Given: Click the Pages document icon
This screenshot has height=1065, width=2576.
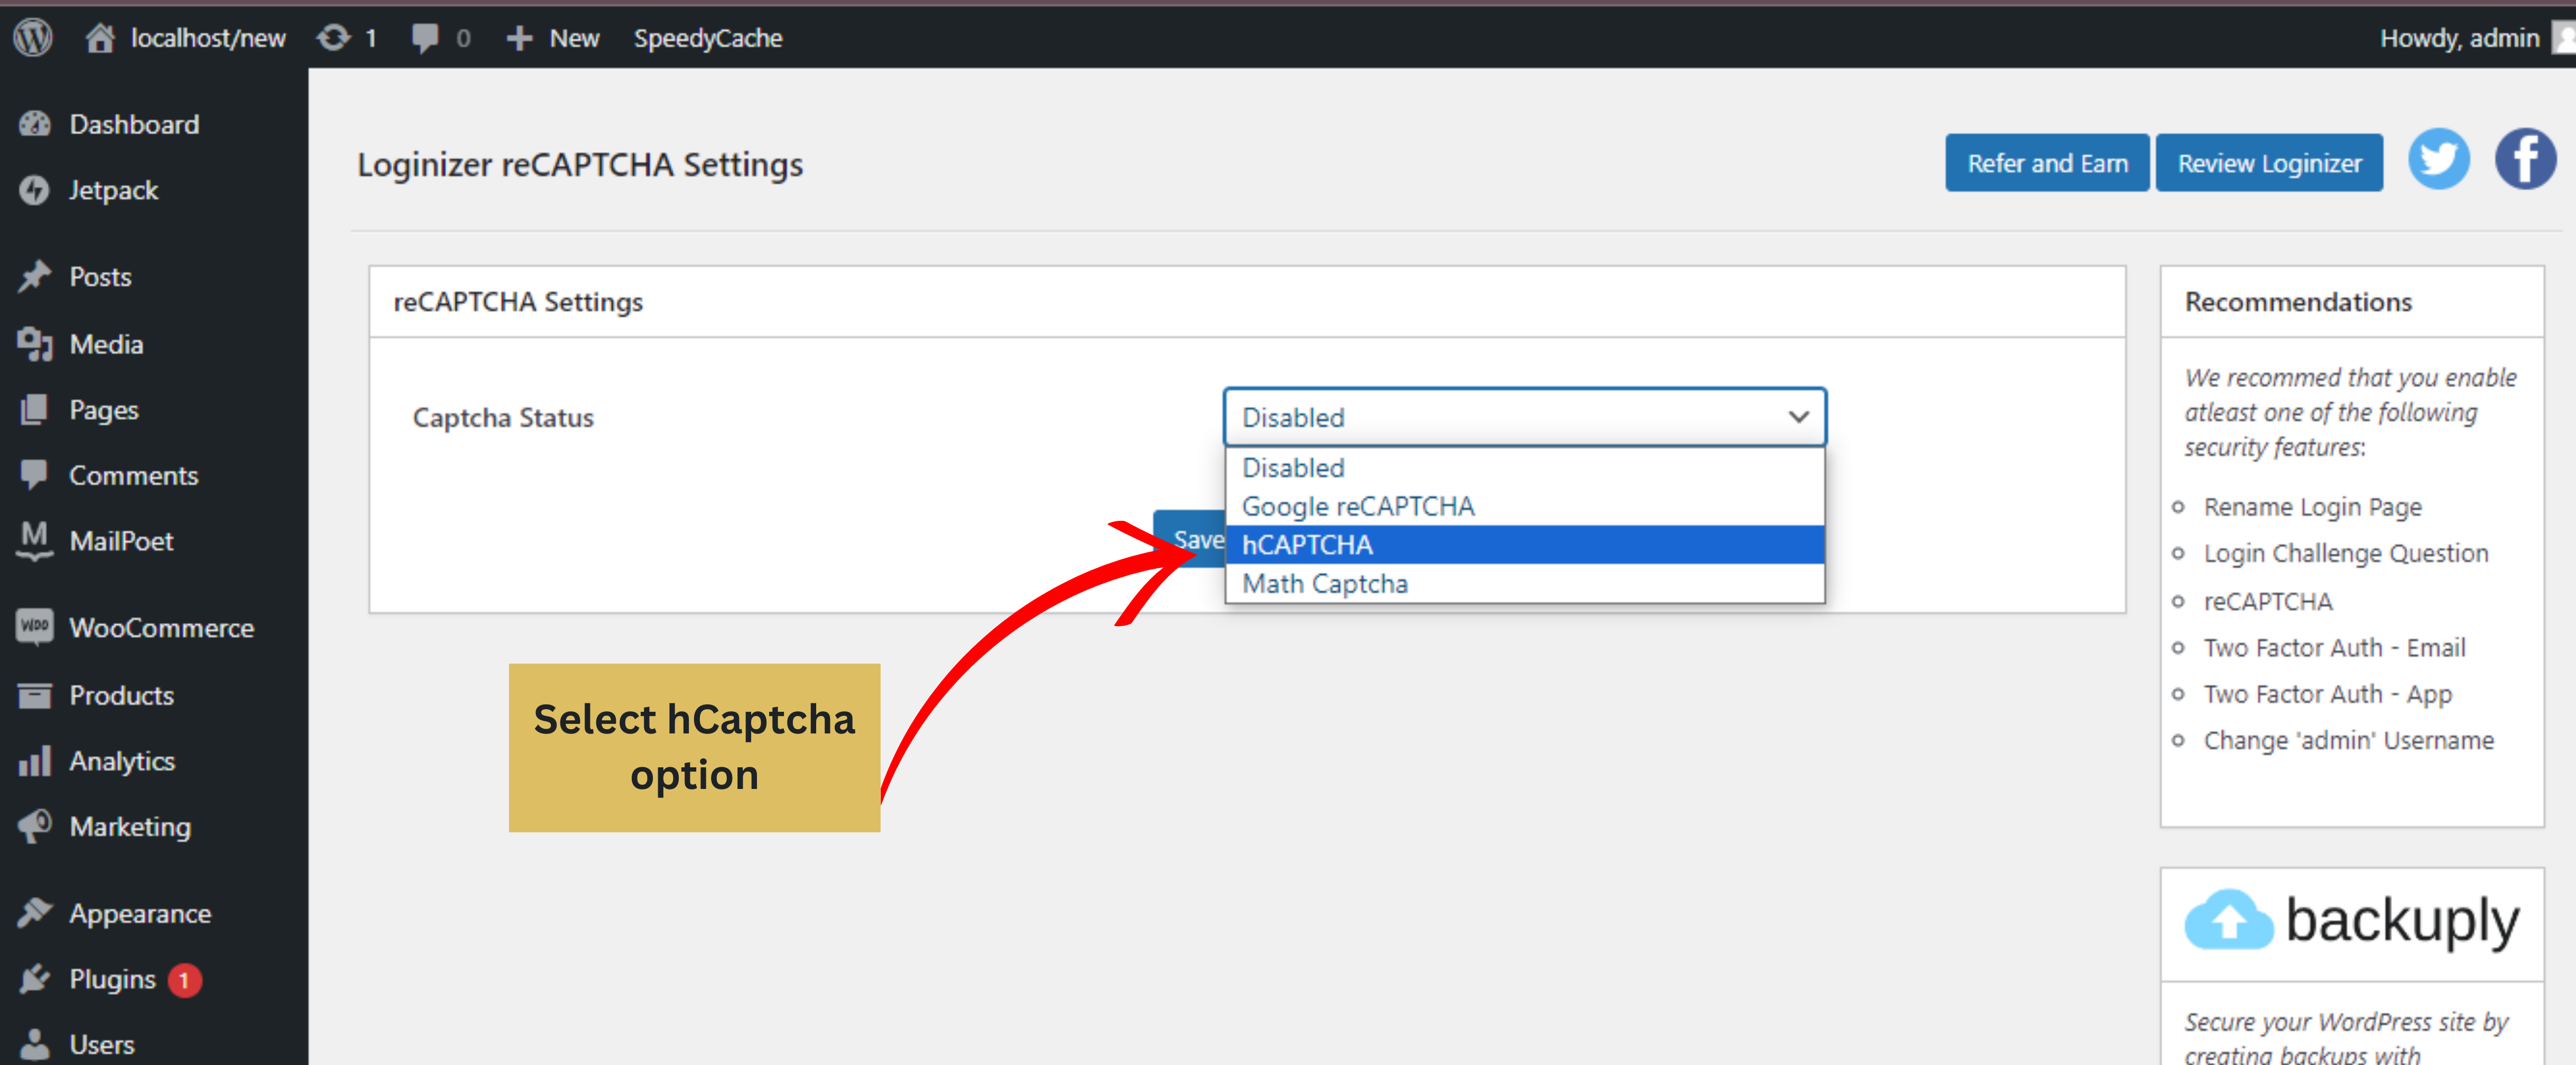Looking at the screenshot, I should coord(34,409).
